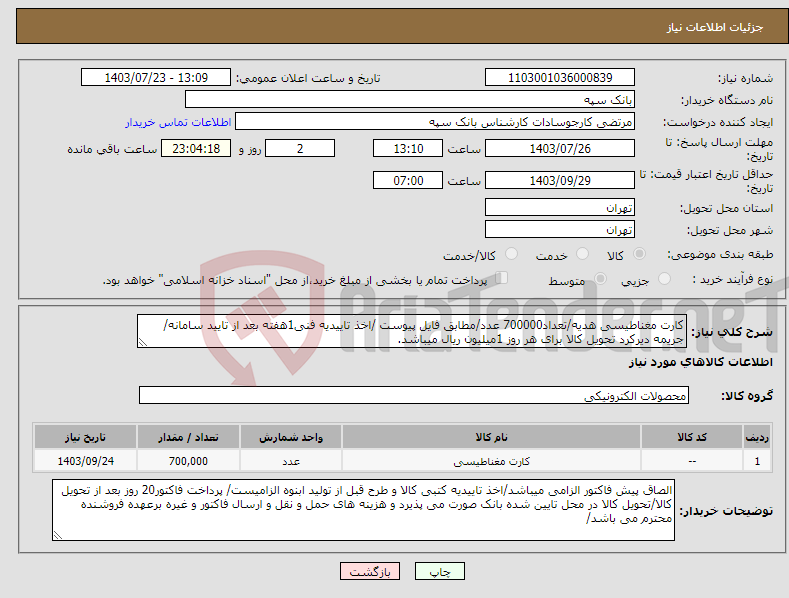Screen dimensions: 789x598
Task: Select the کالا/خدمت radio option
Action: pyautogui.click(x=511, y=254)
